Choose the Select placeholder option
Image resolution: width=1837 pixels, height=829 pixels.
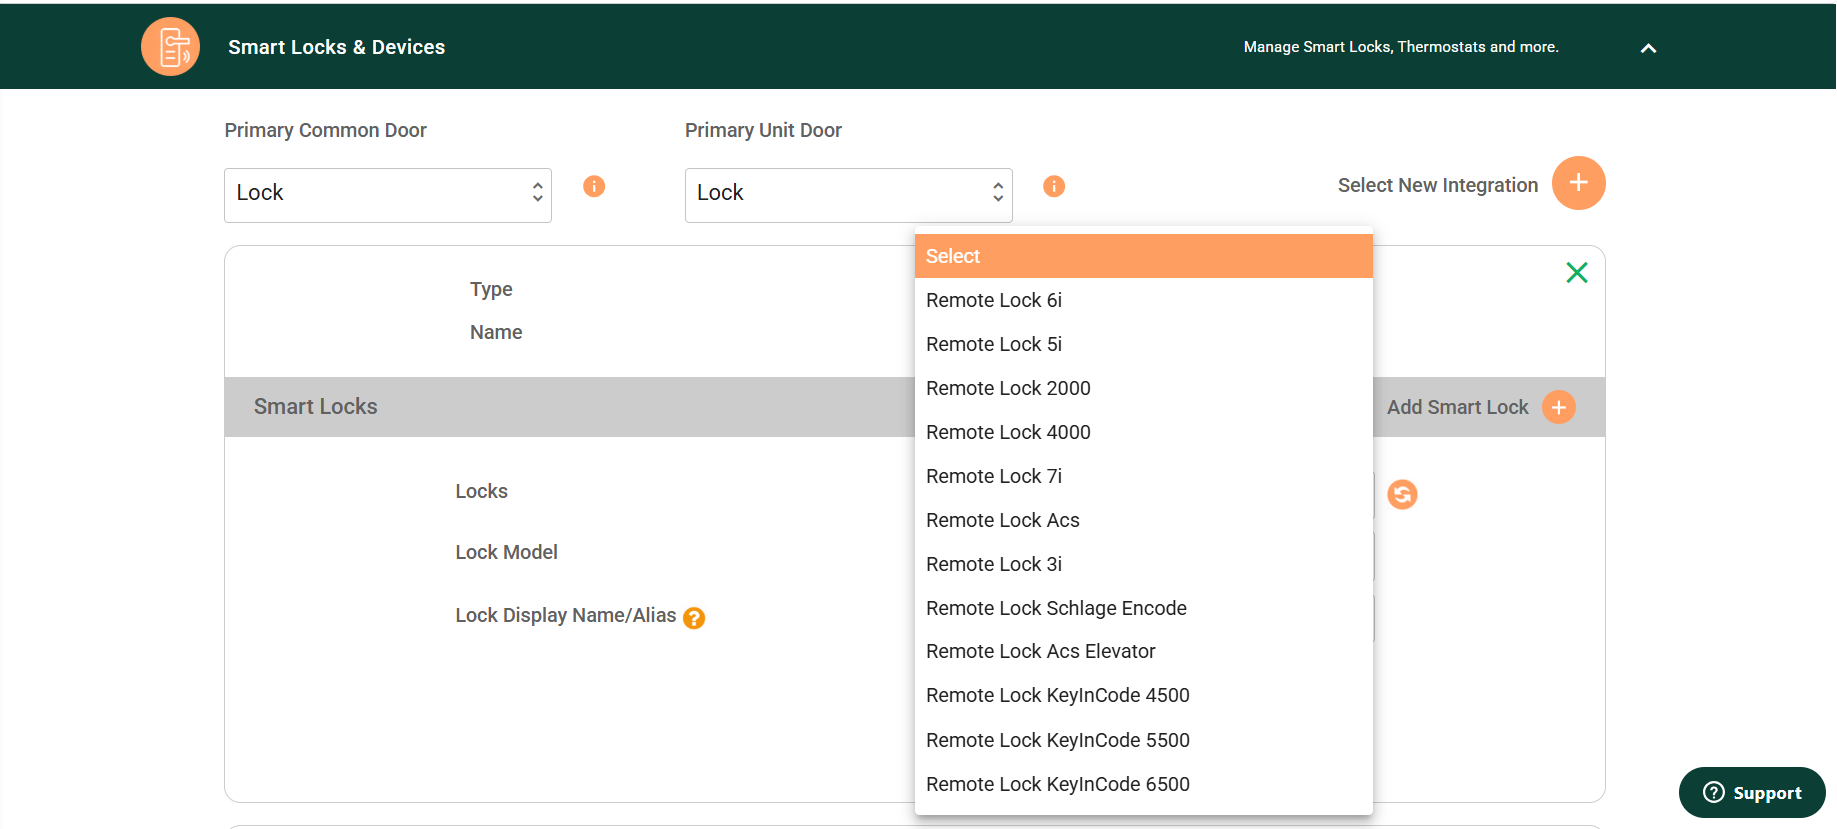point(1143,256)
